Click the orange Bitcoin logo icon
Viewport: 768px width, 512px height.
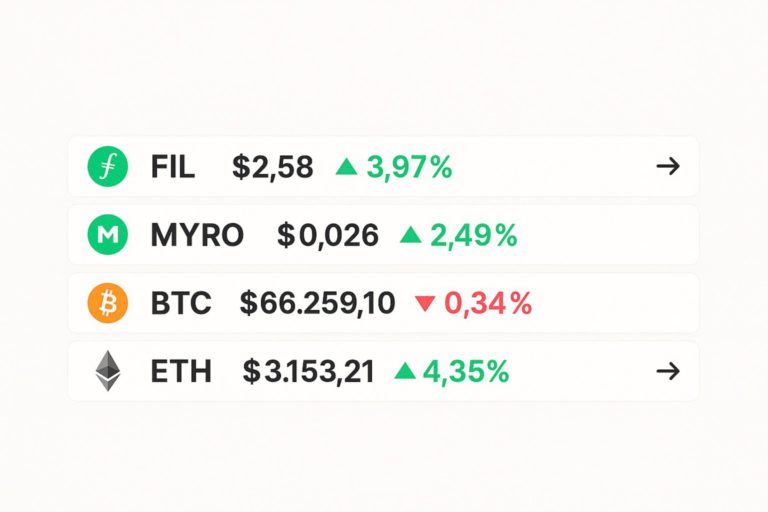coord(108,303)
